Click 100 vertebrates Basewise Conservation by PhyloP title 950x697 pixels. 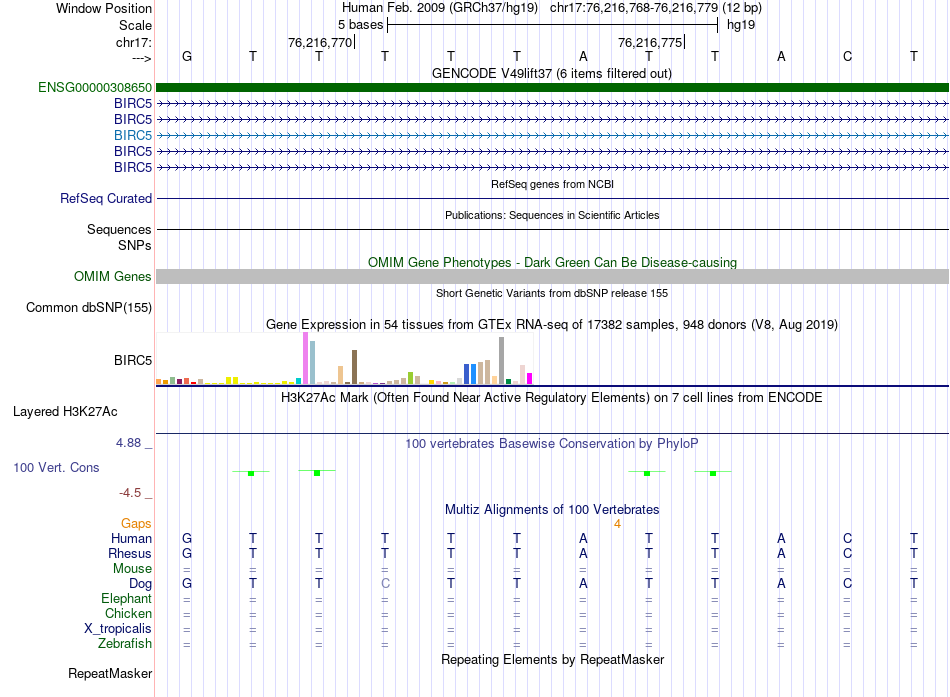pos(551,444)
